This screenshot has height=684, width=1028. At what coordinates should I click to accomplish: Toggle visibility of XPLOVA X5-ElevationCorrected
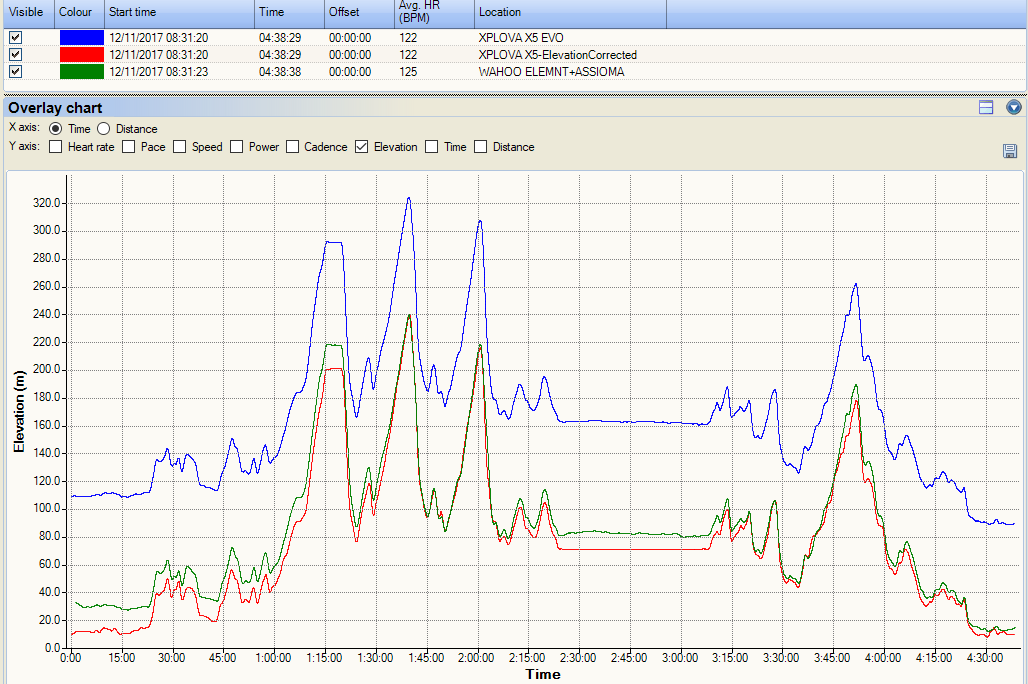(x=13, y=55)
